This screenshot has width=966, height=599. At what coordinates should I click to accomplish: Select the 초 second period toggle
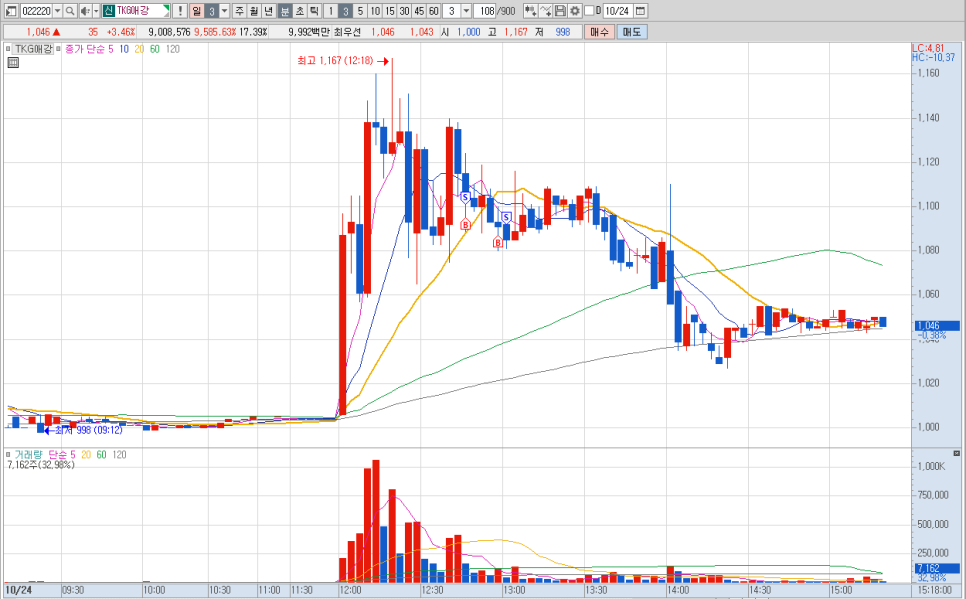(299, 11)
